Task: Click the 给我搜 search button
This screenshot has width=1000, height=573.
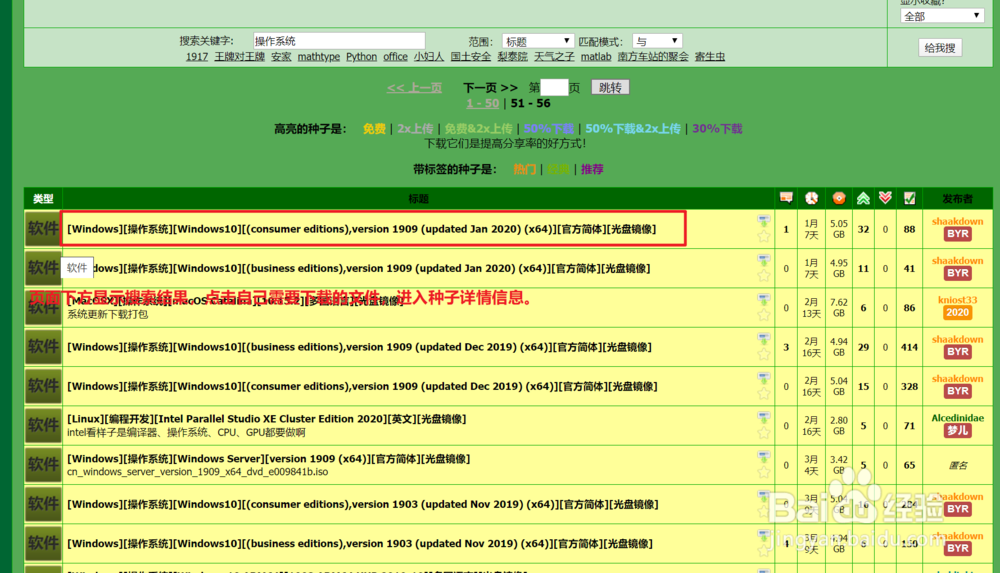Action: pos(940,48)
